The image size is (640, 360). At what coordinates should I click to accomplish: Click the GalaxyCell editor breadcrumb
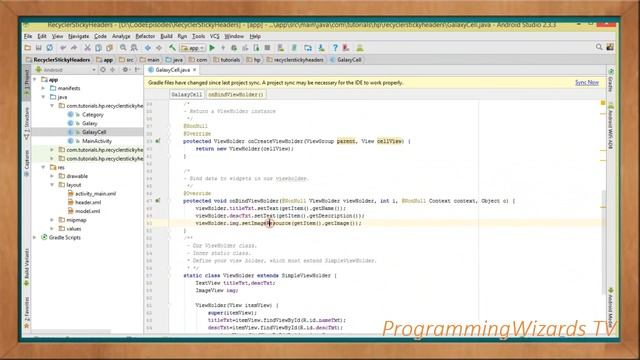pos(187,94)
